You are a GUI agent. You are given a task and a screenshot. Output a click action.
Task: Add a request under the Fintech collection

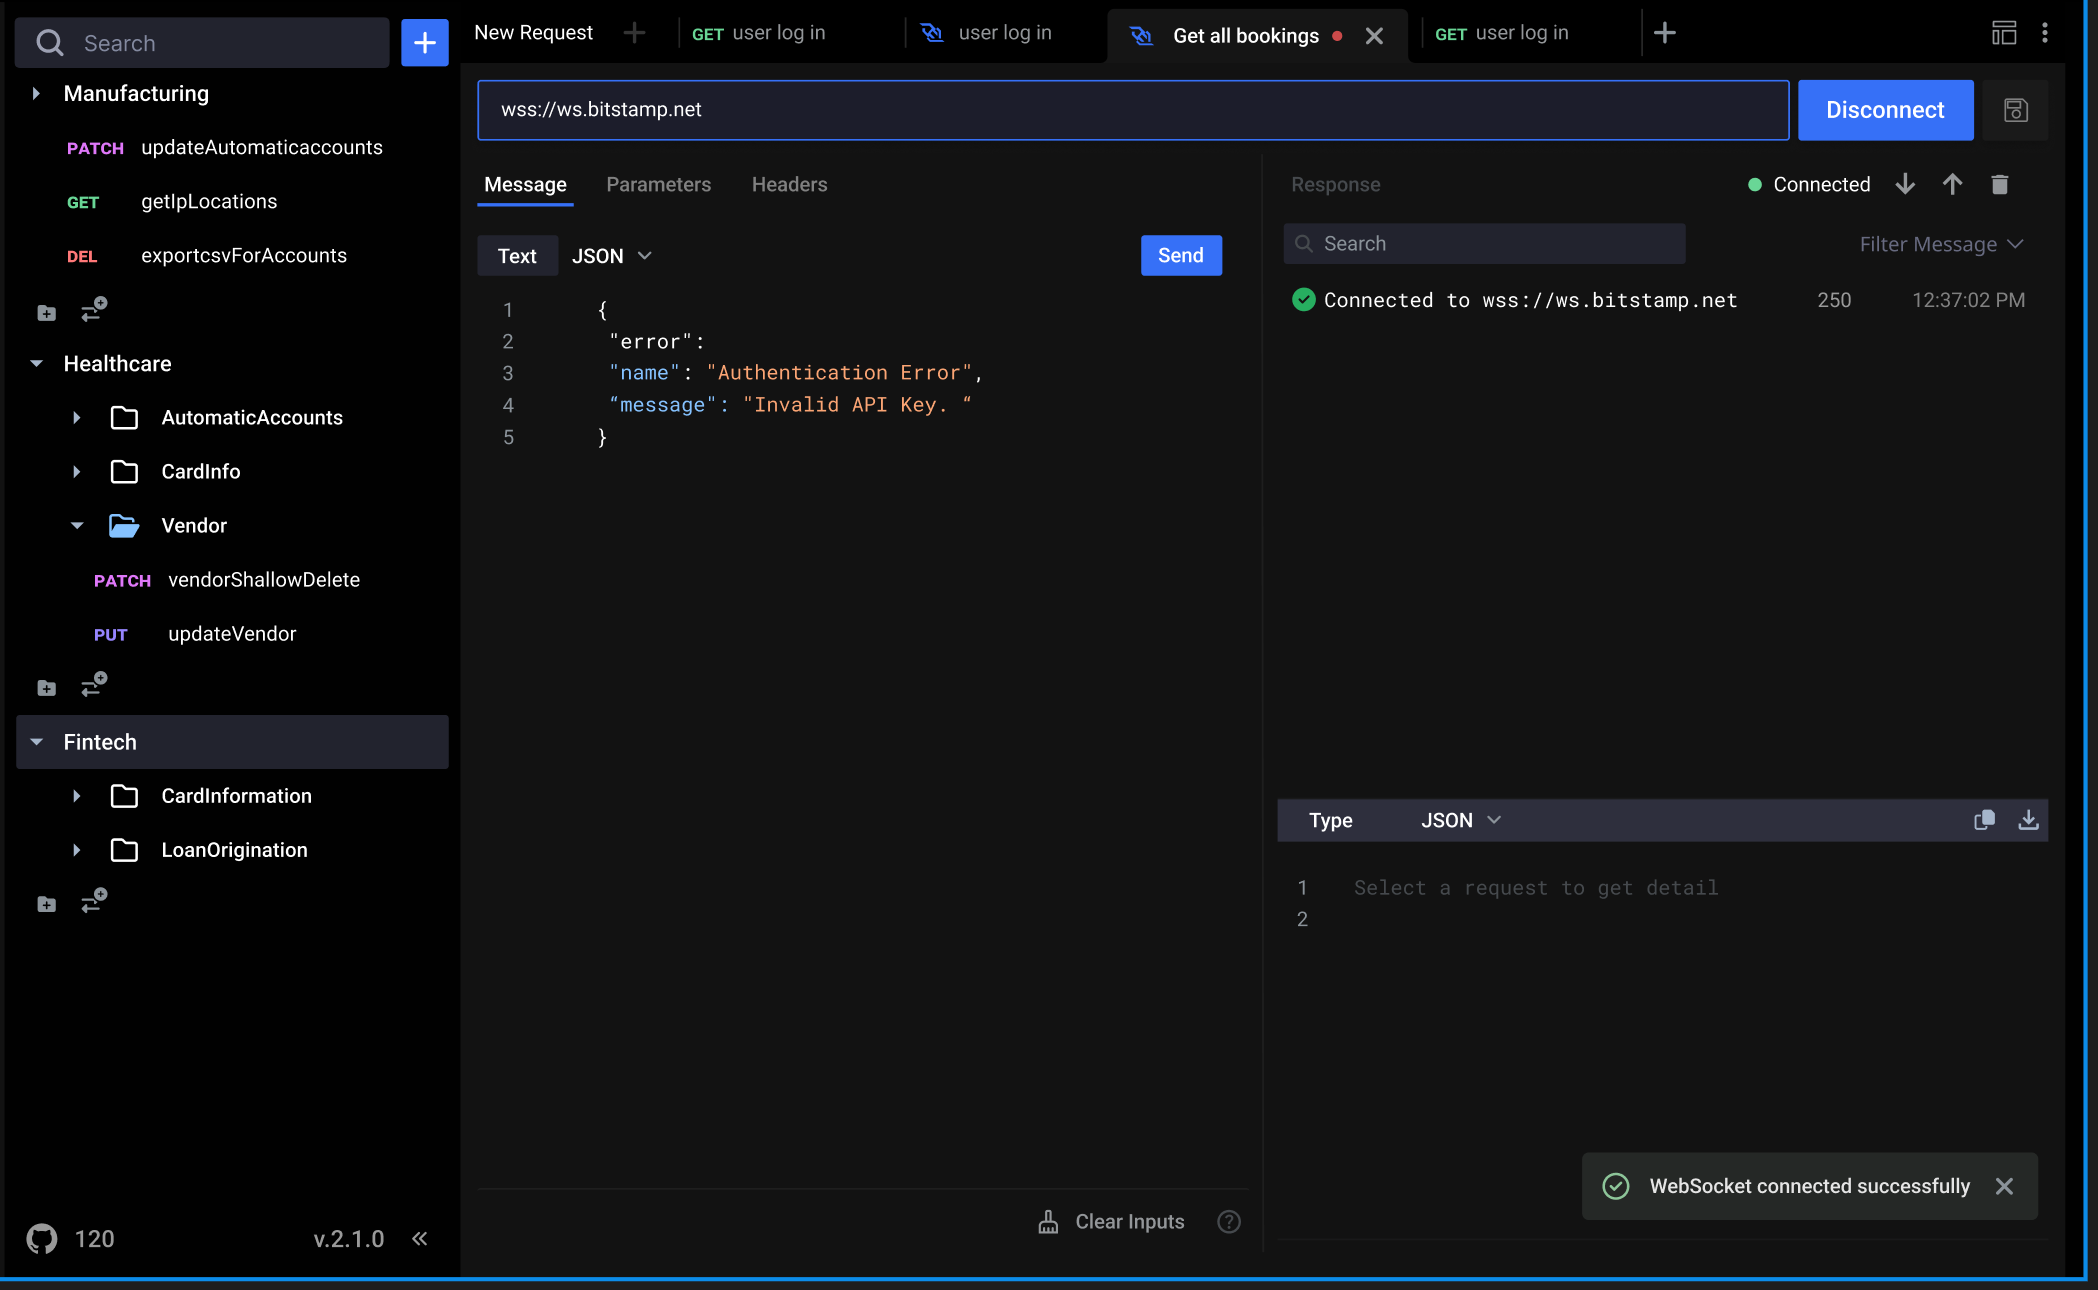(94, 901)
